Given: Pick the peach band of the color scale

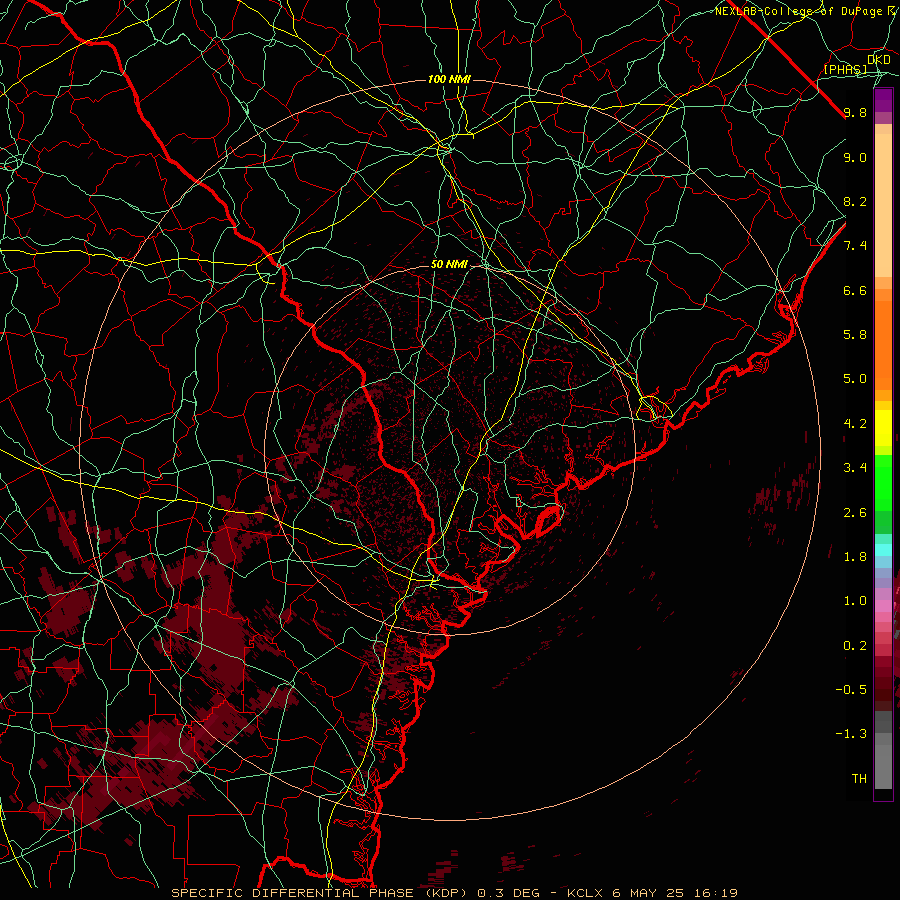Looking at the screenshot, I should [883, 205].
